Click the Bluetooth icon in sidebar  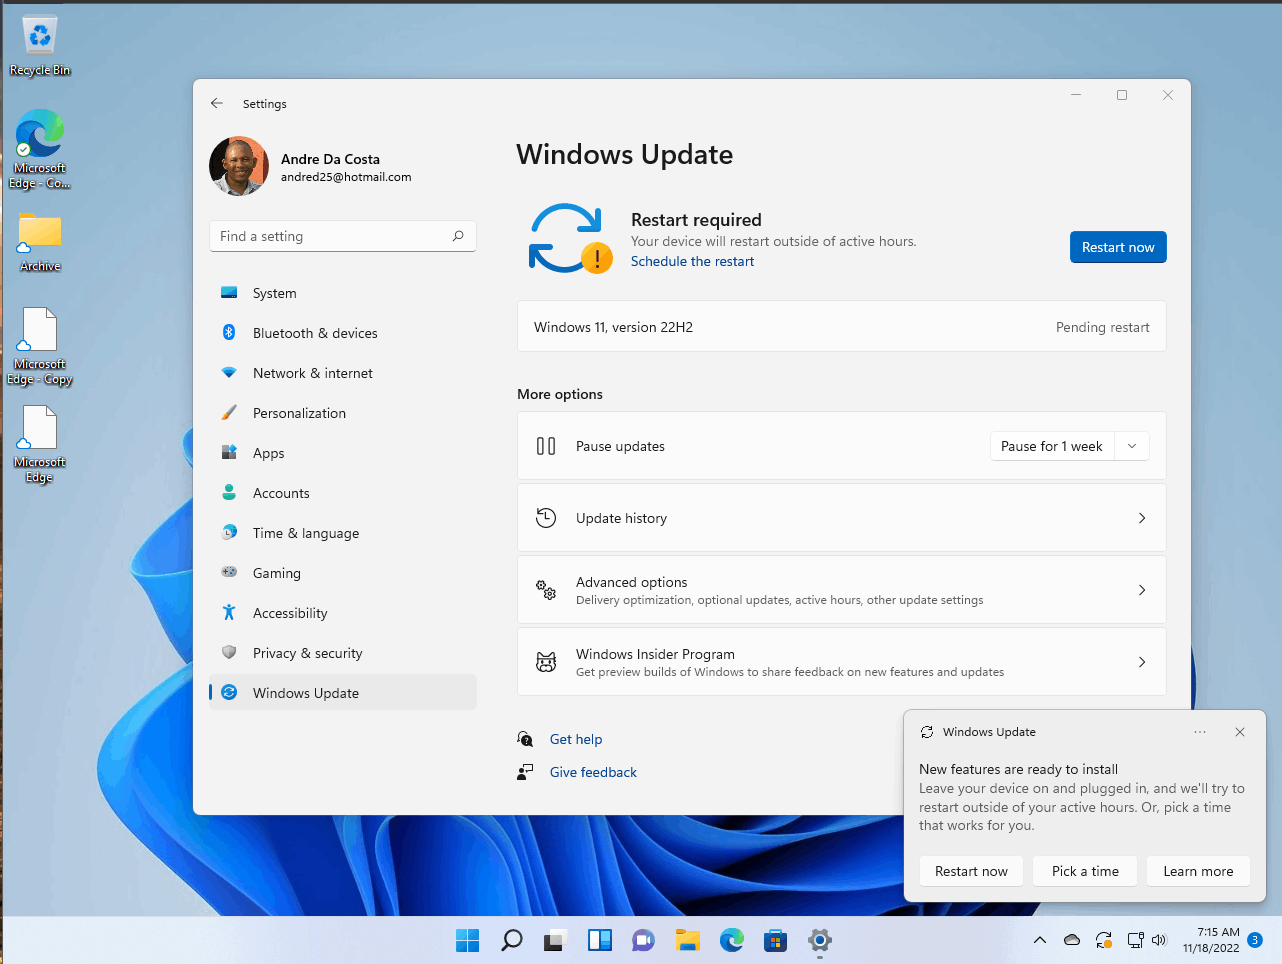229,333
